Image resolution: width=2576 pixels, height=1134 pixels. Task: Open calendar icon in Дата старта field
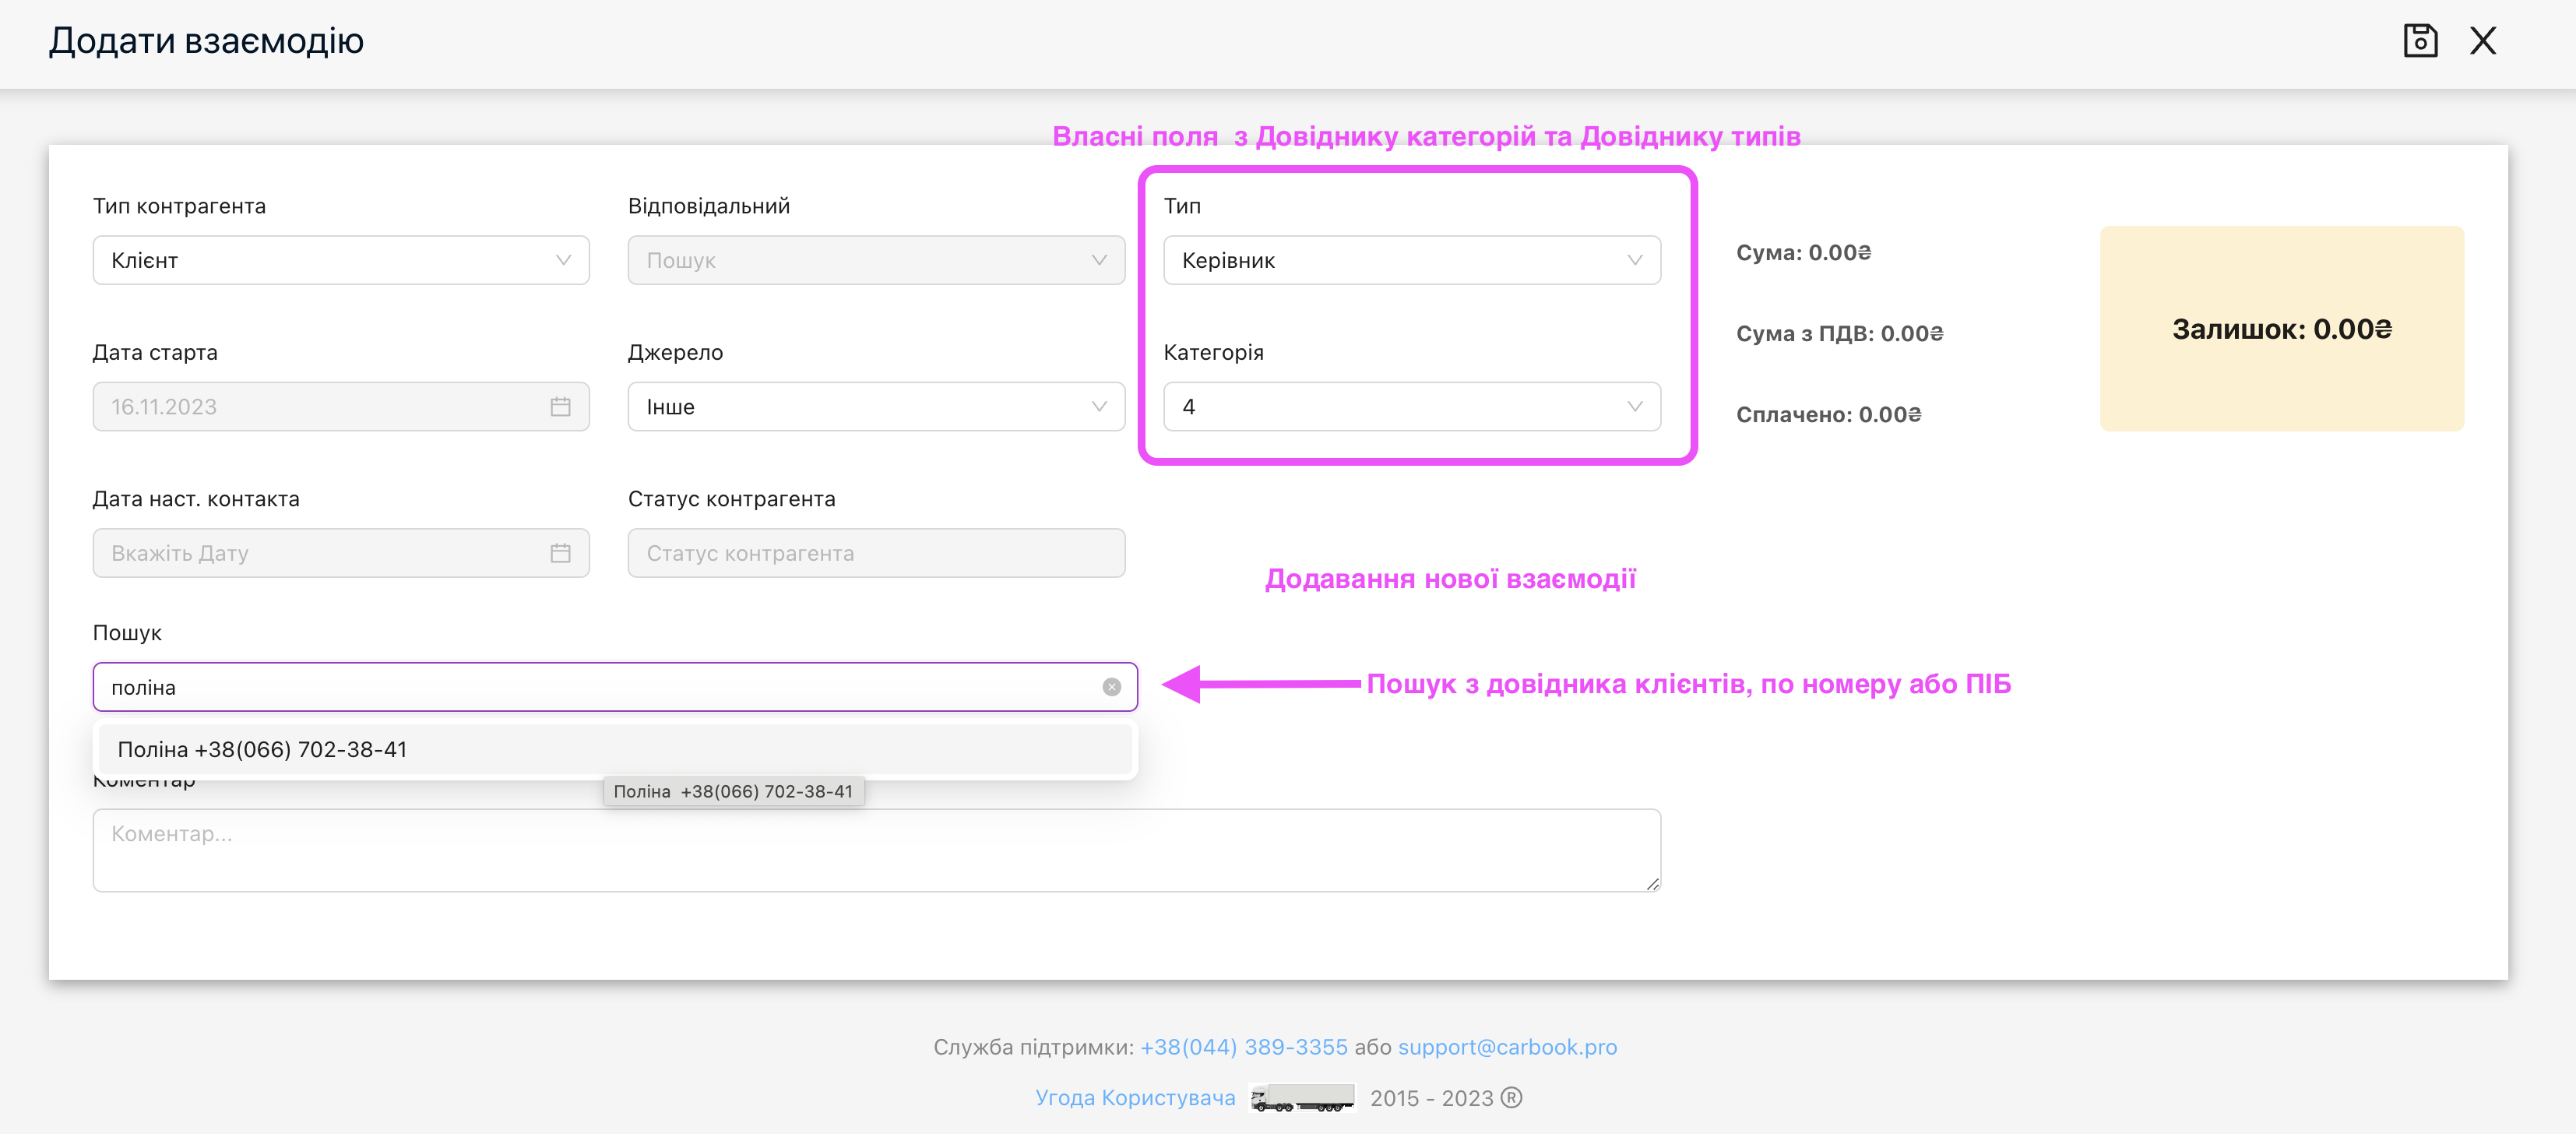pos(560,407)
